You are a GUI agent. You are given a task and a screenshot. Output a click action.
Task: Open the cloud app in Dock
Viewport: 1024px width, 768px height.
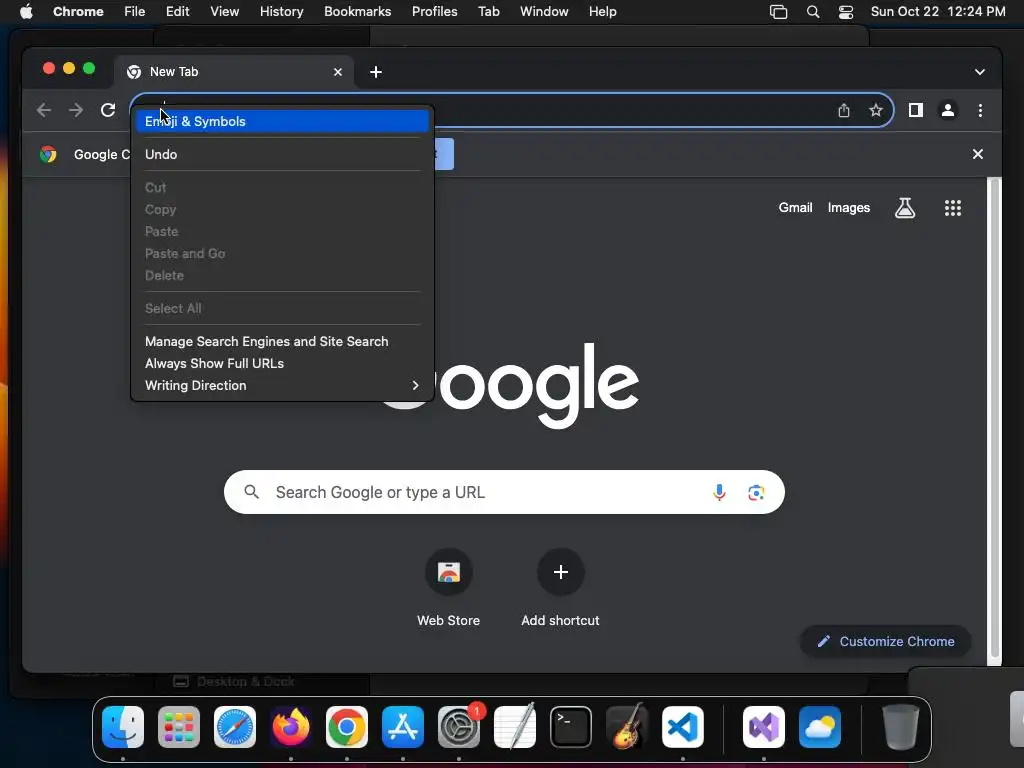(x=820, y=727)
